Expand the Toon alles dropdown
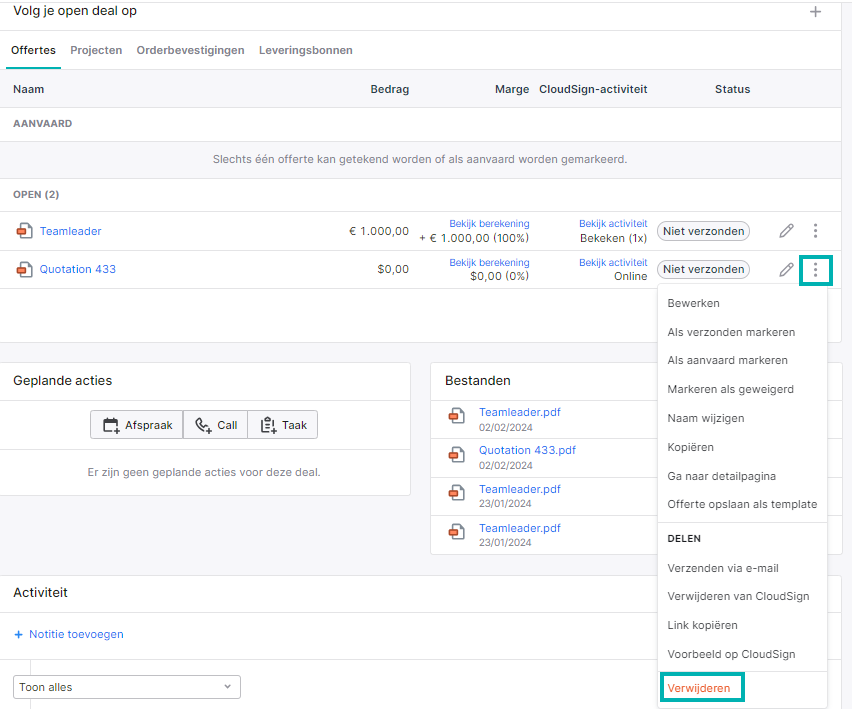This screenshot has width=852, height=709. [x=127, y=687]
